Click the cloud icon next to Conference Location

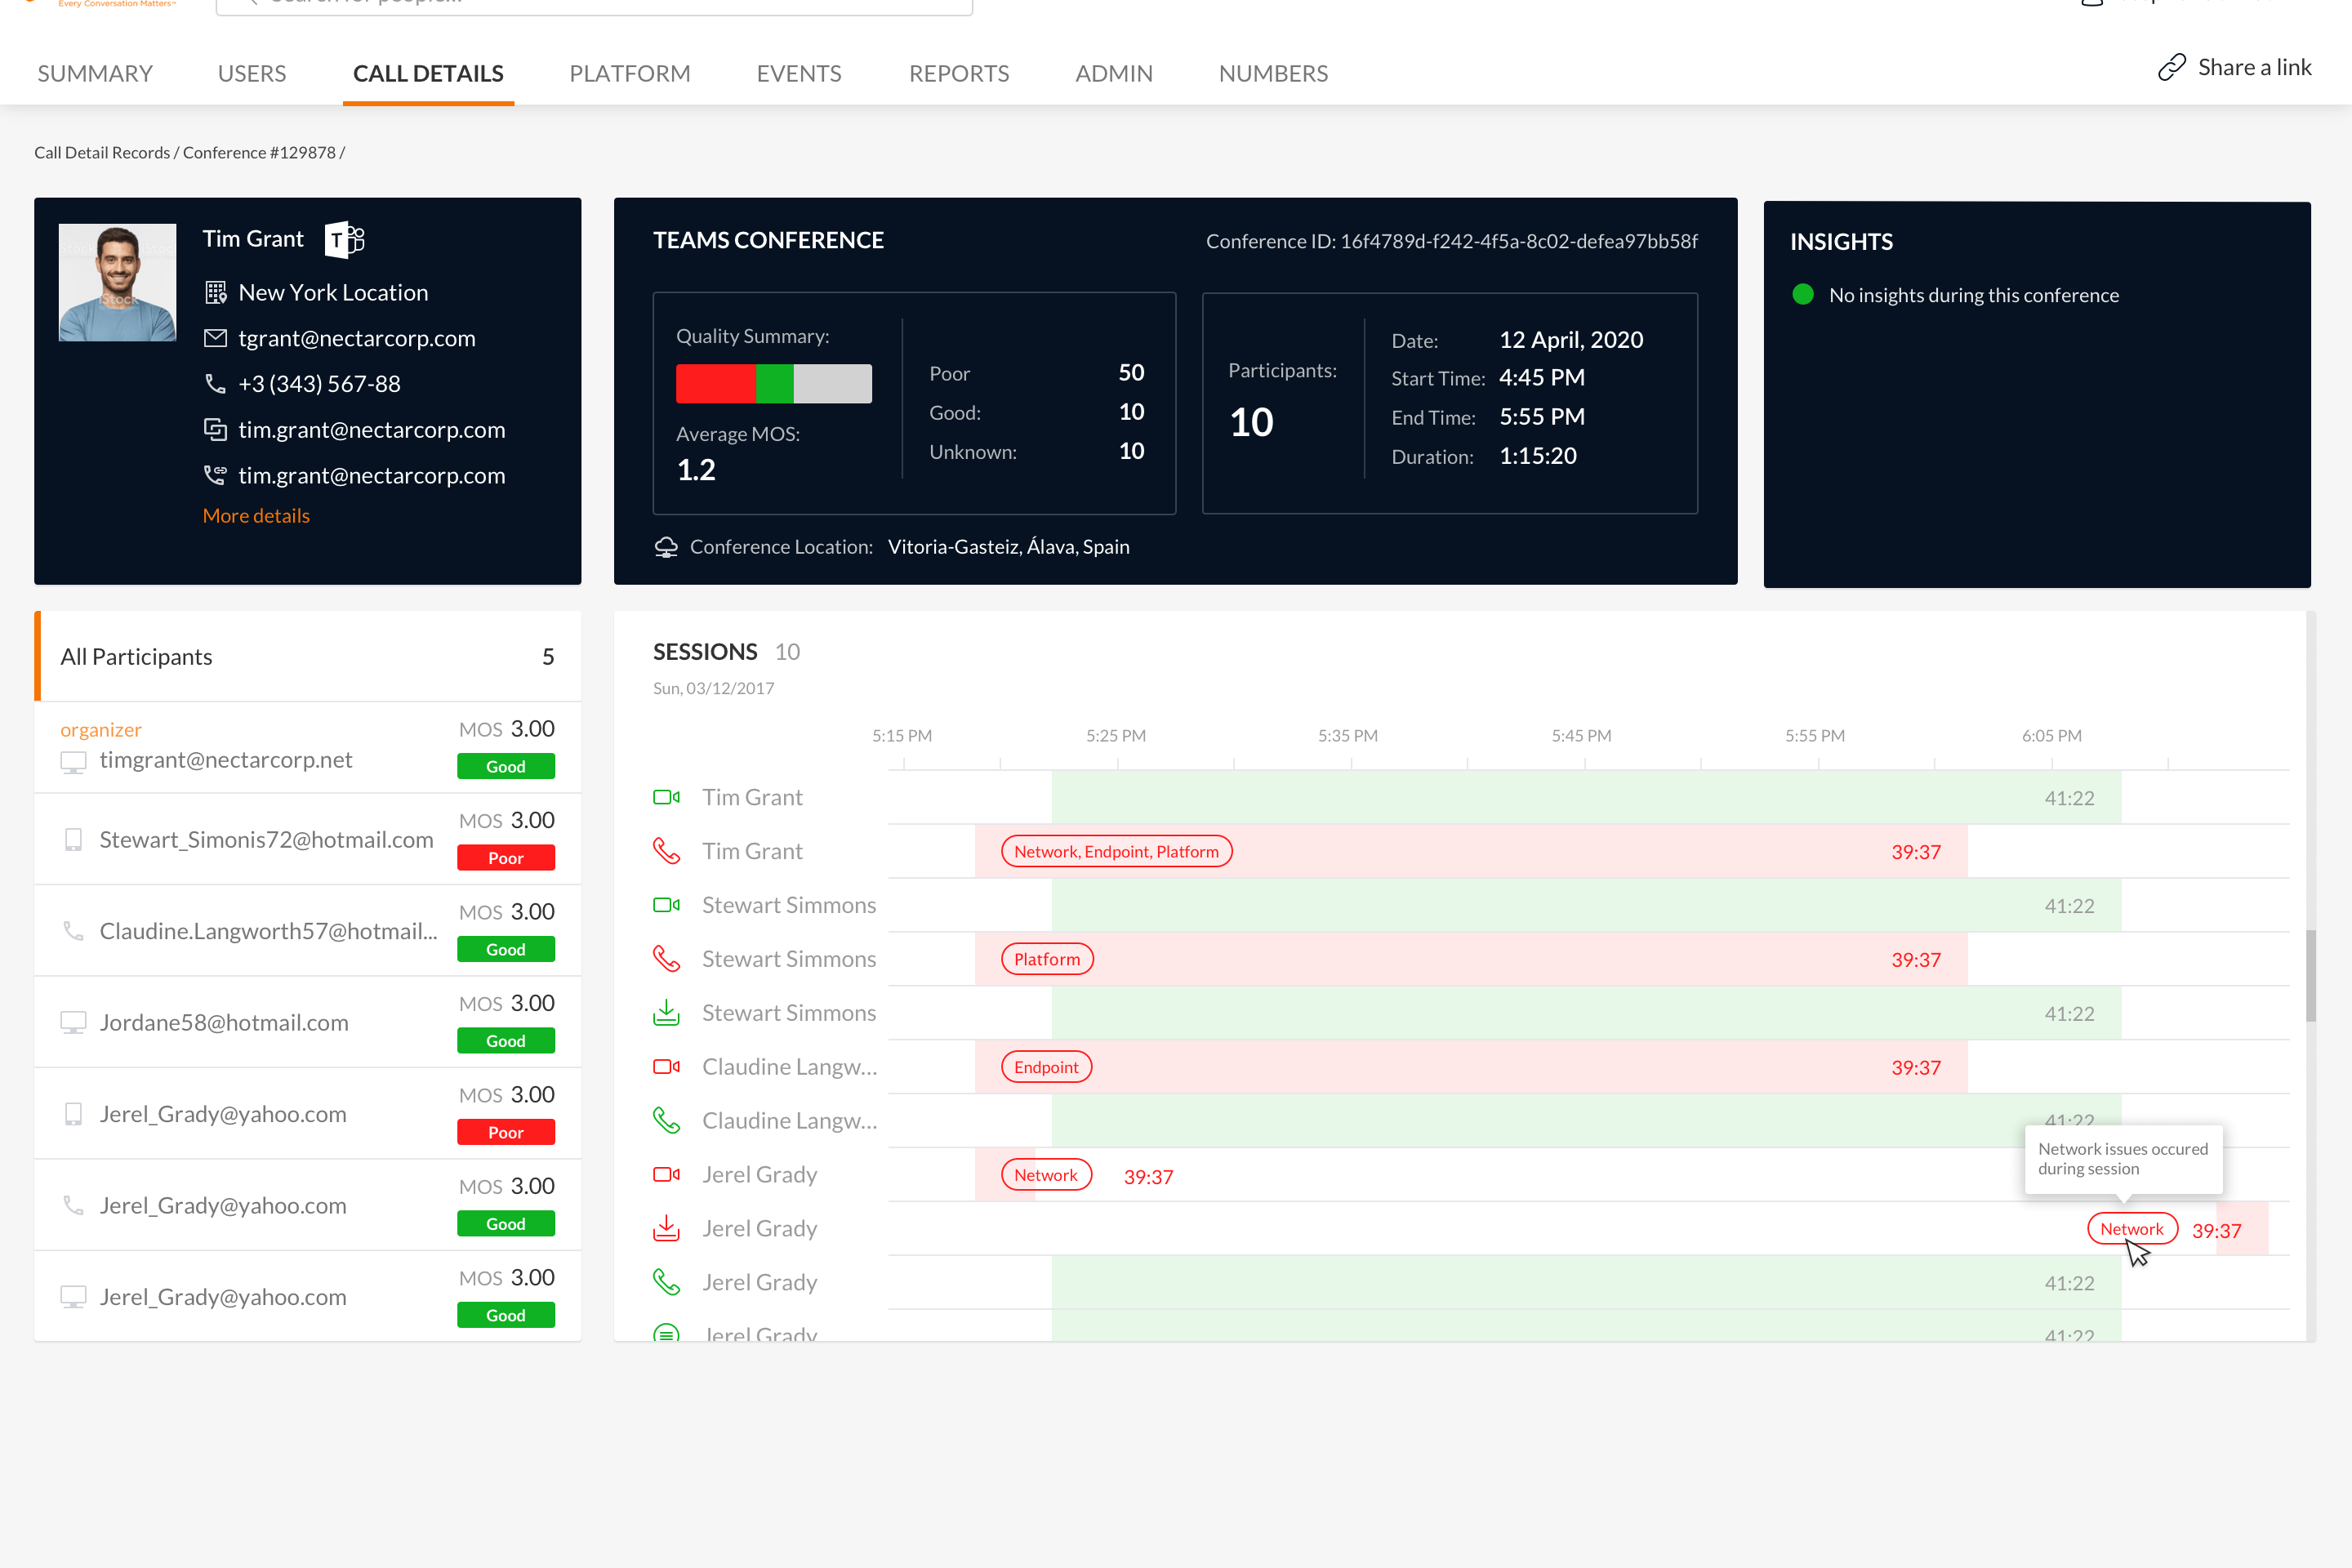coord(666,546)
